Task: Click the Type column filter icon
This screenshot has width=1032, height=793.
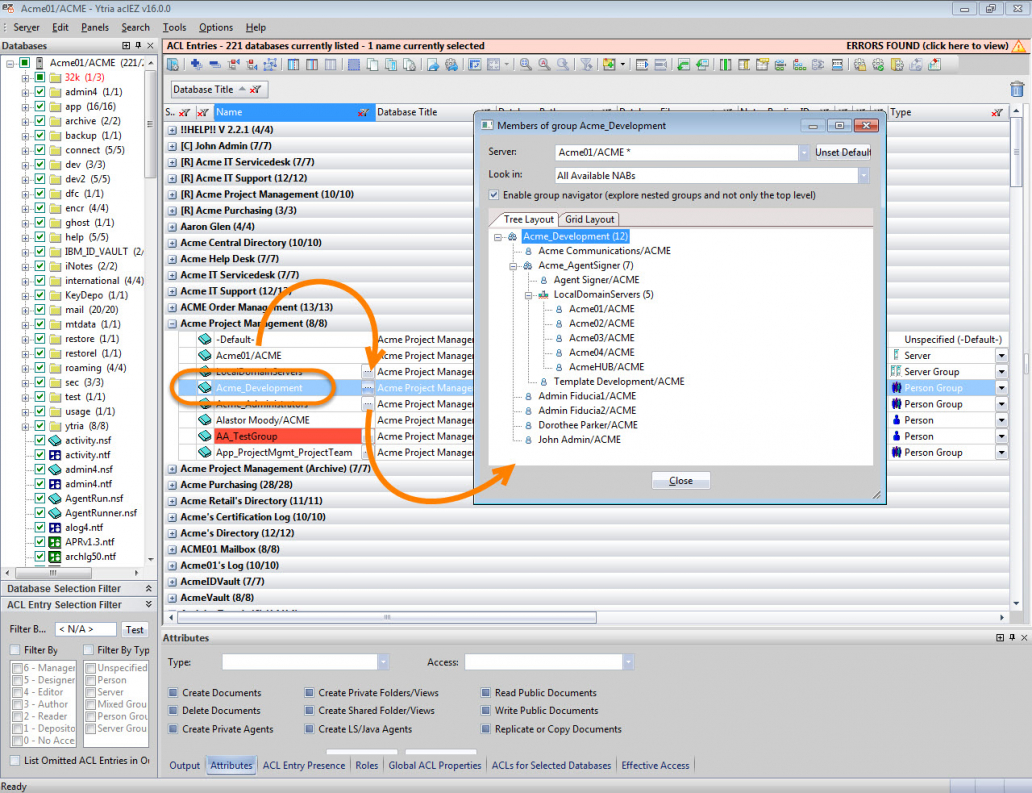Action: pyautogui.click(x=997, y=113)
